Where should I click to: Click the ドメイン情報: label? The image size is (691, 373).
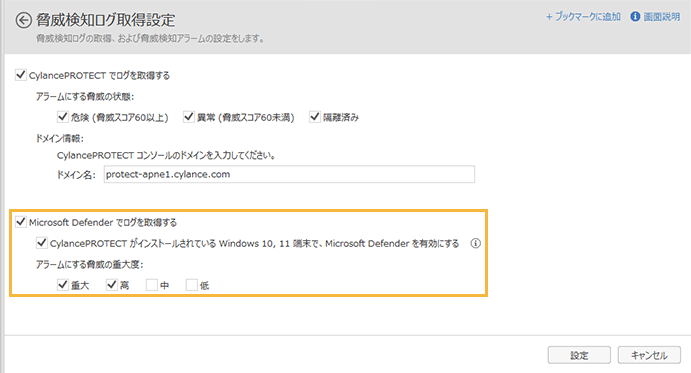coord(59,138)
